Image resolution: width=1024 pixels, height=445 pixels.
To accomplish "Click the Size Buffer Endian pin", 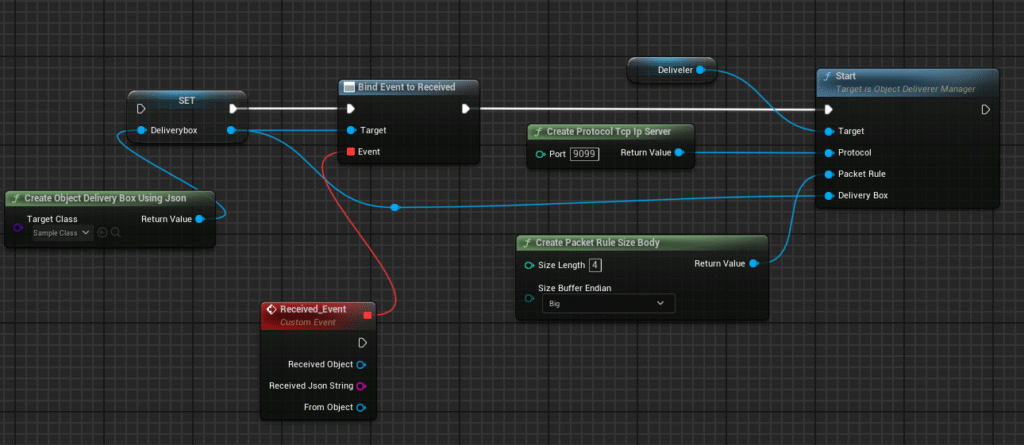I will [x=529, y=299].
